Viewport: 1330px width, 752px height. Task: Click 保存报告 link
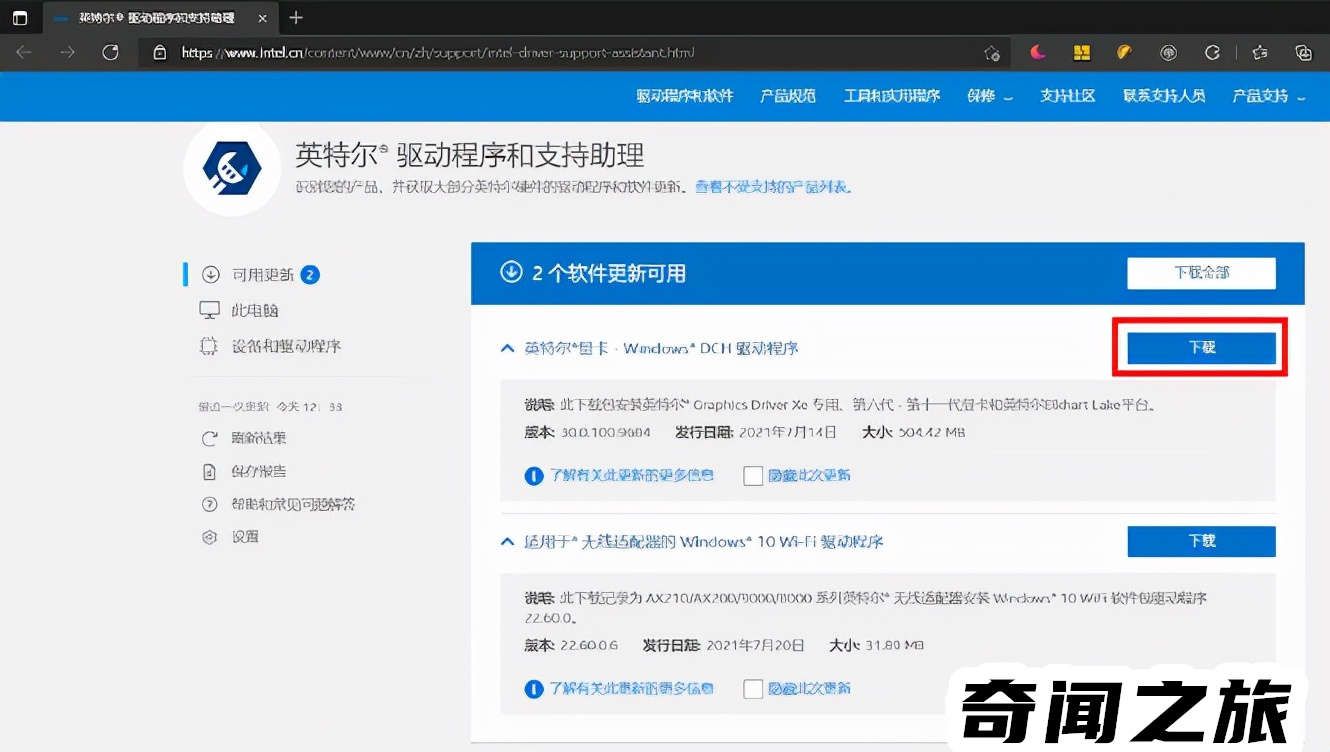pos(259,471)
